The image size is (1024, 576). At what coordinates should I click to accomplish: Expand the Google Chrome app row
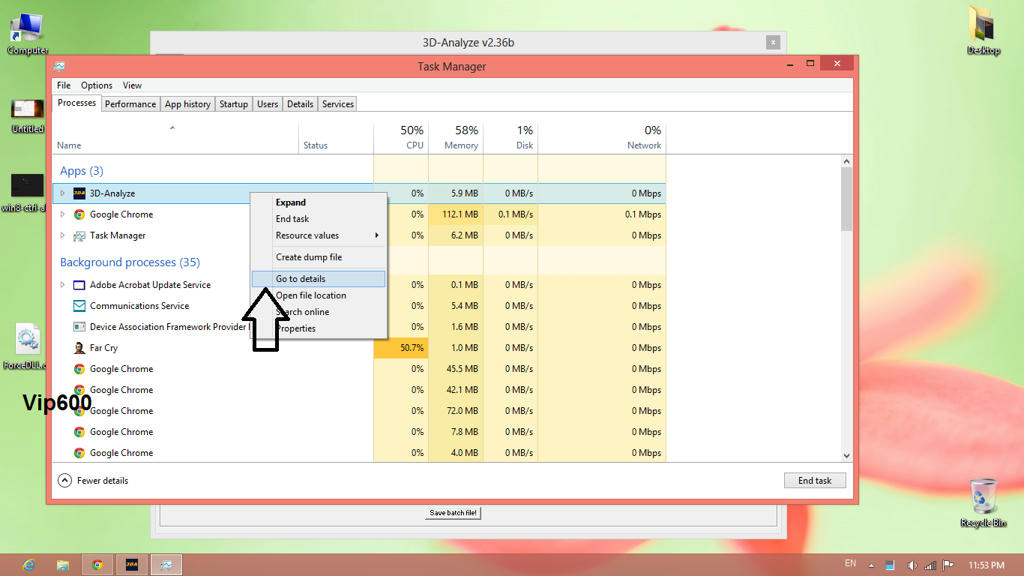[x=63, y=214]
